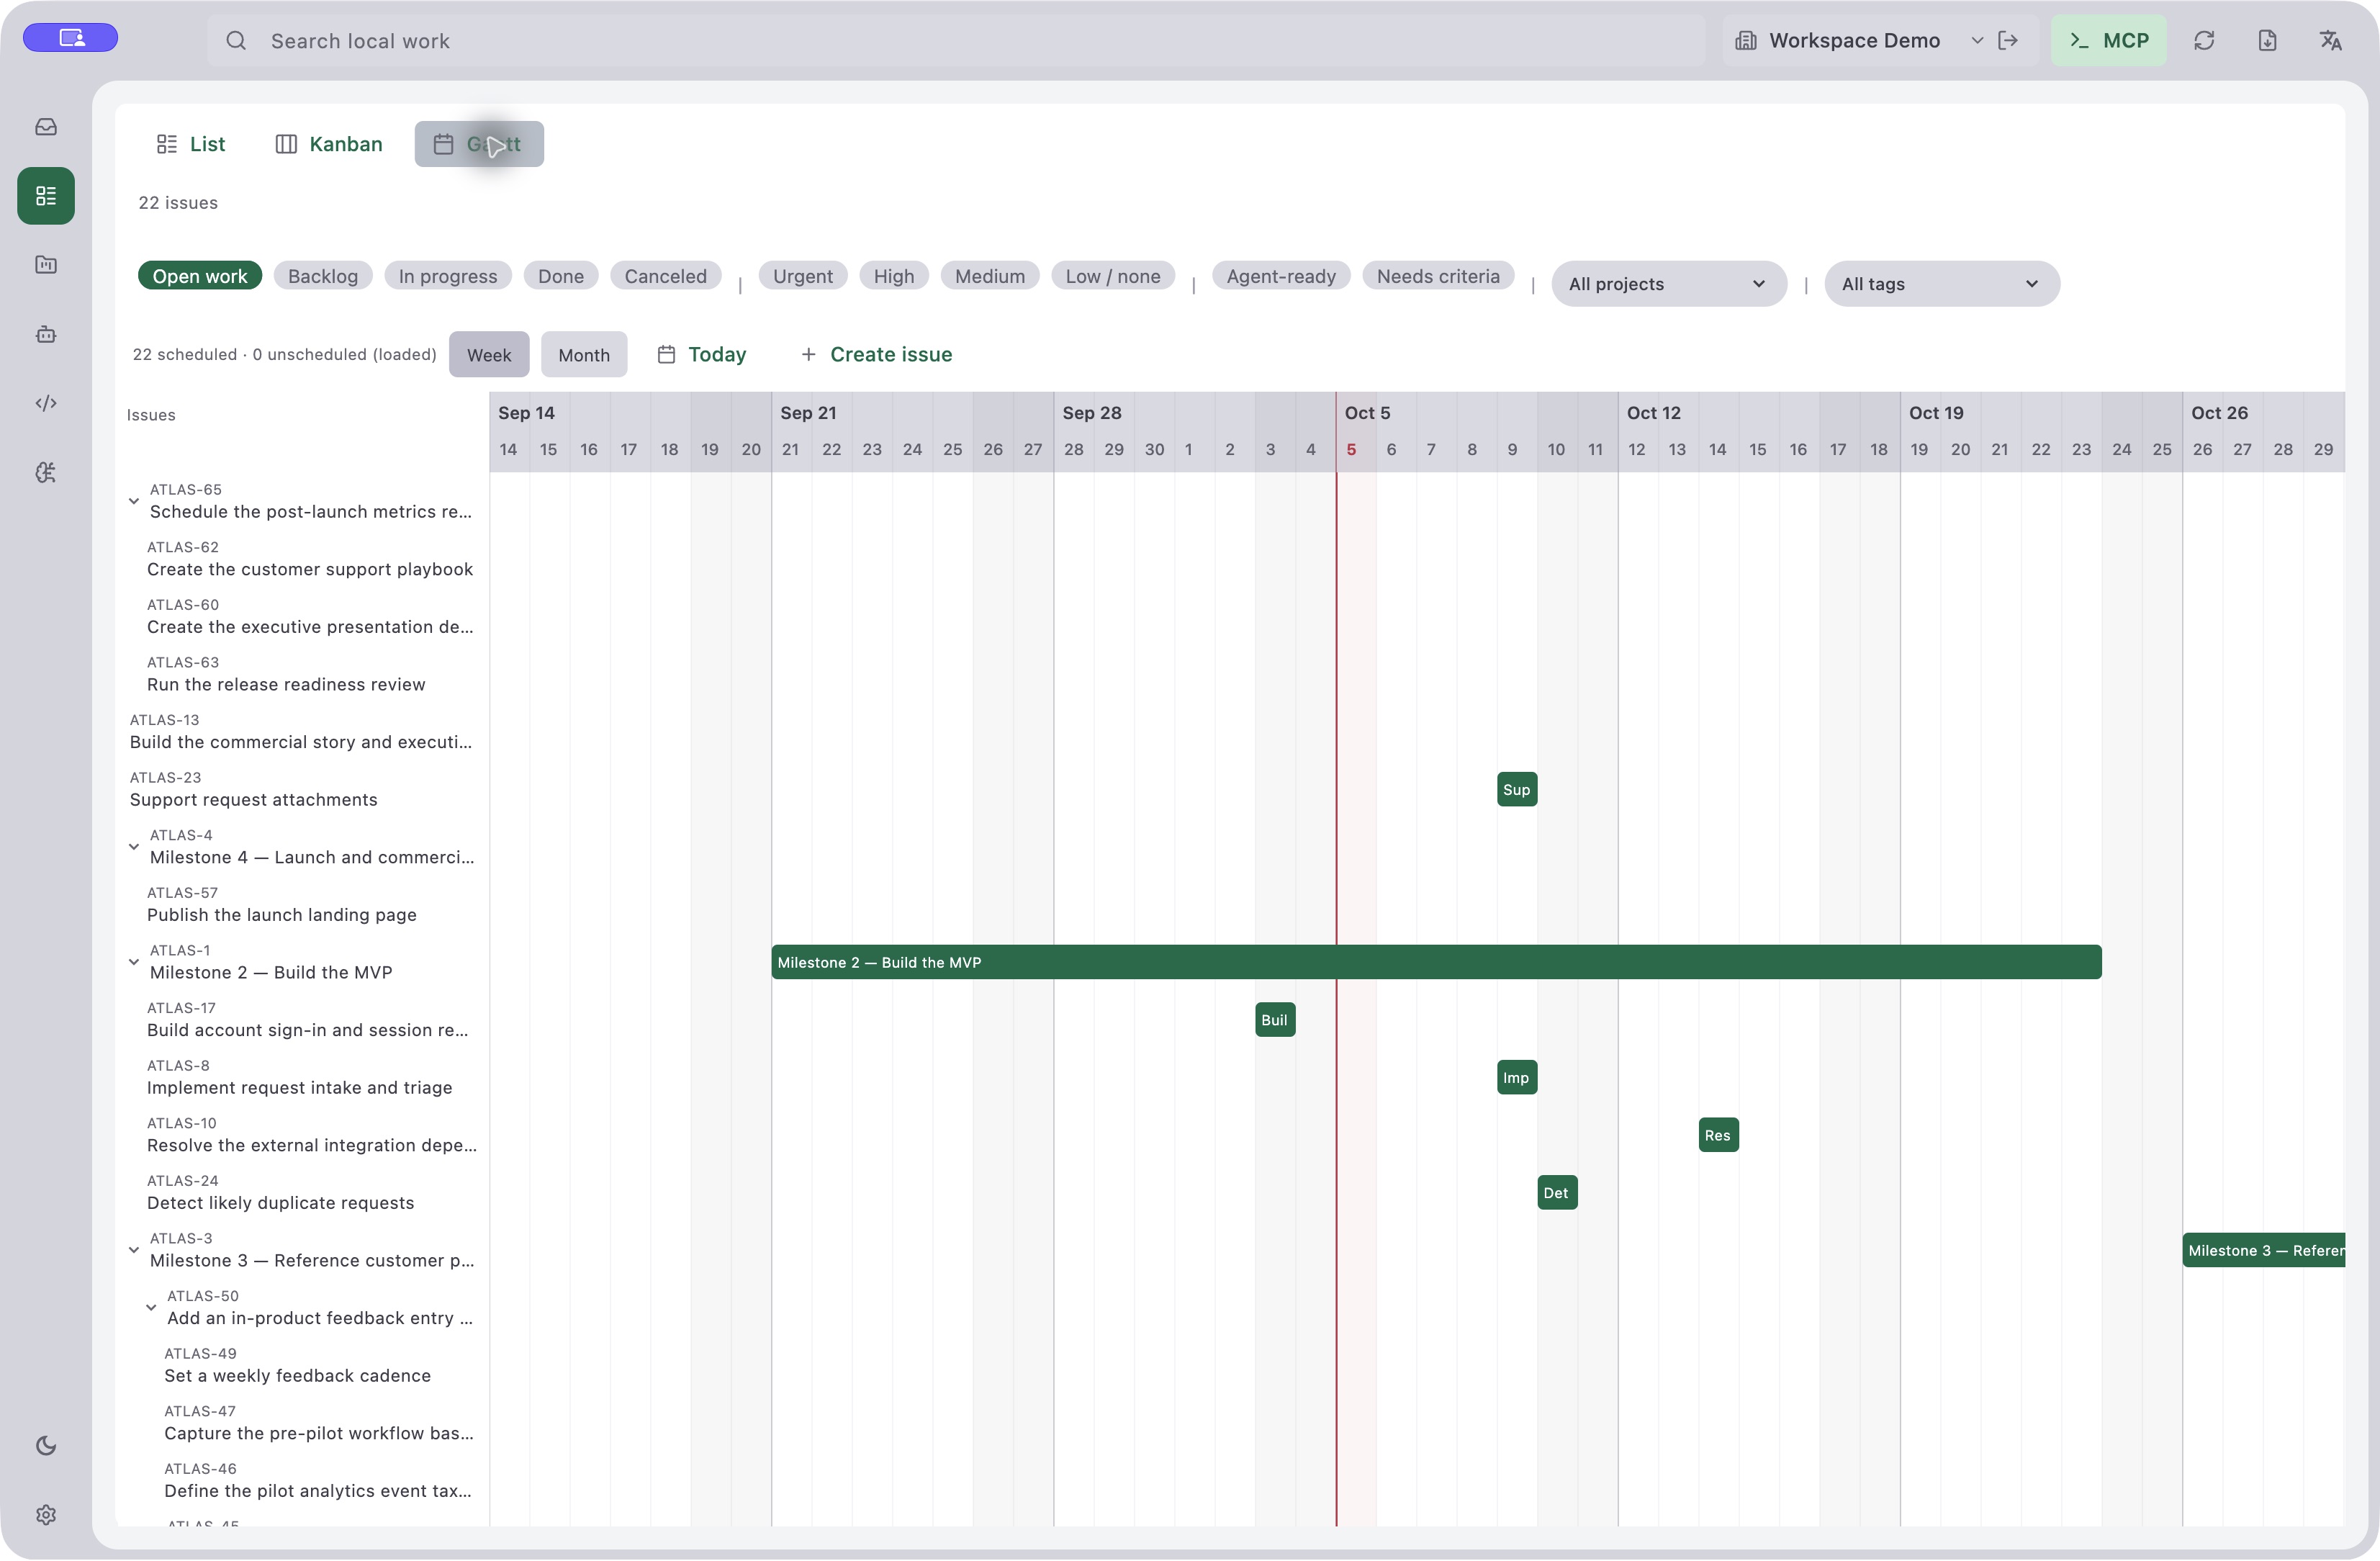Image resolution: width=2380 pixels, height=1561 pixels.
Task: Select the Milestone 2 — Build the MVP bar
Action: 1436,962
